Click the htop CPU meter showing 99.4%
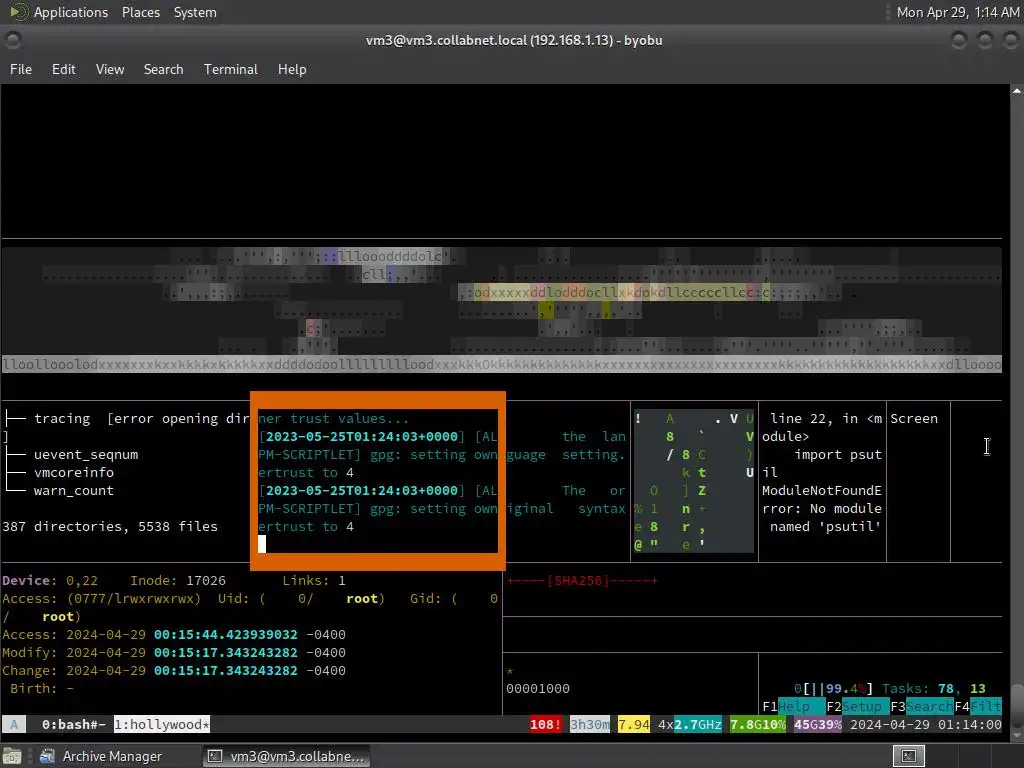The height and width of the screenshot is (768, 1024). point(833,688)
